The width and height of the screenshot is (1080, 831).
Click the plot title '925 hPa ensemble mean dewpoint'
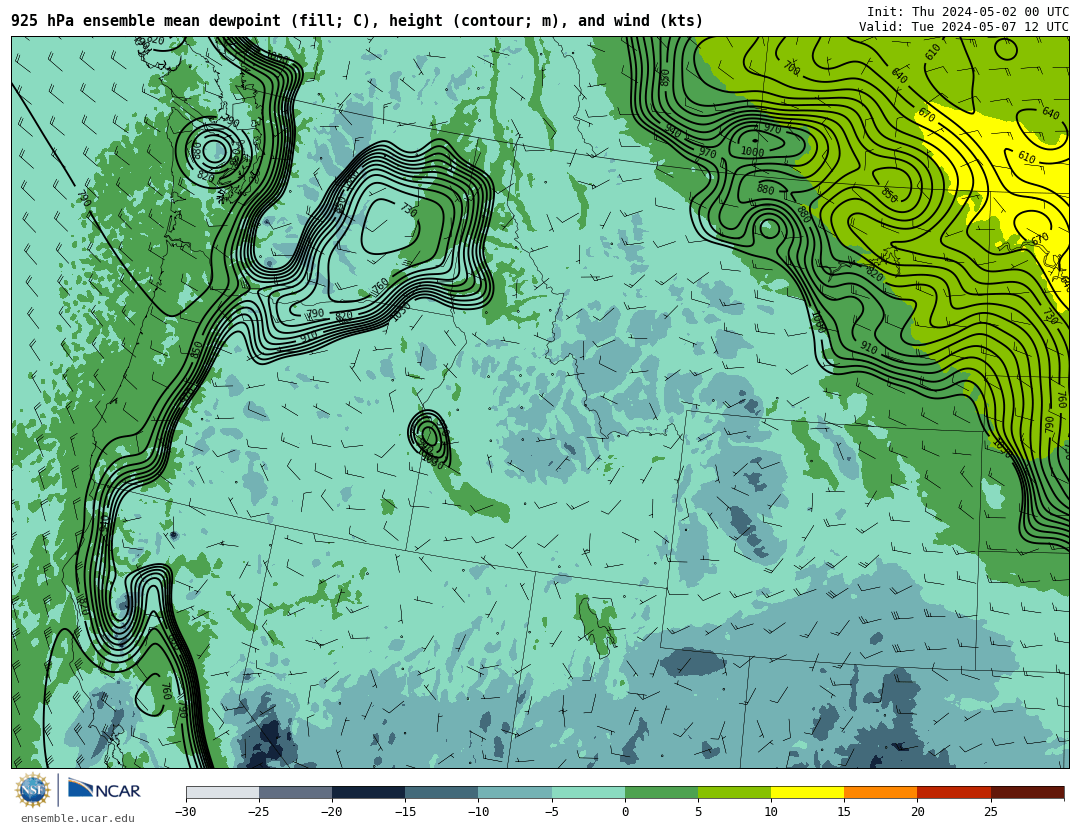(x=146, y=21)
